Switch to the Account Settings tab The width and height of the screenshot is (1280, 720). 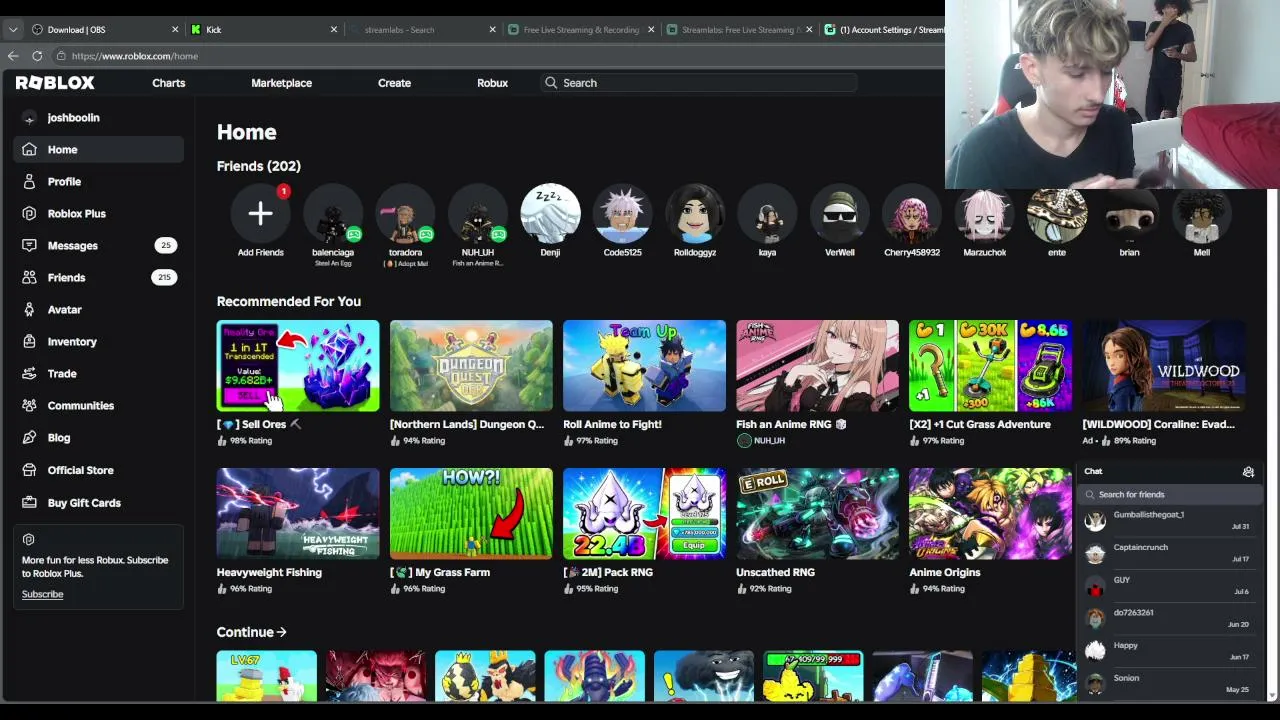point(884,30)
